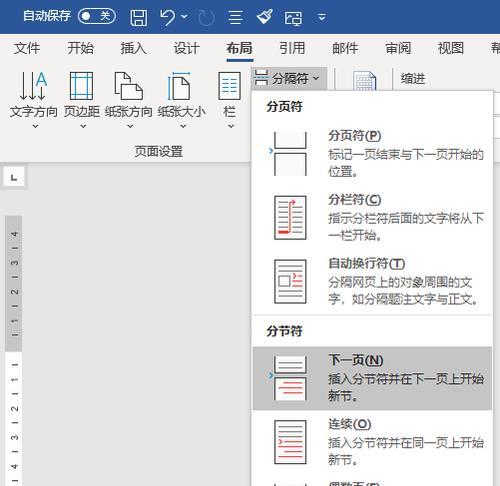Click the page break thumbnail icon

[x=289, y=154]
